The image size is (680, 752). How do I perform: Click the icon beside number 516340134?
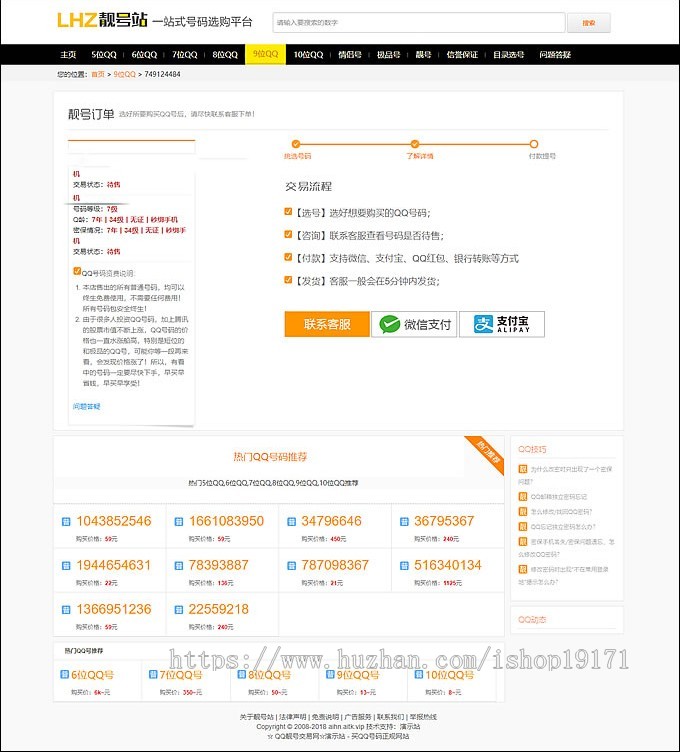(404, 566)
